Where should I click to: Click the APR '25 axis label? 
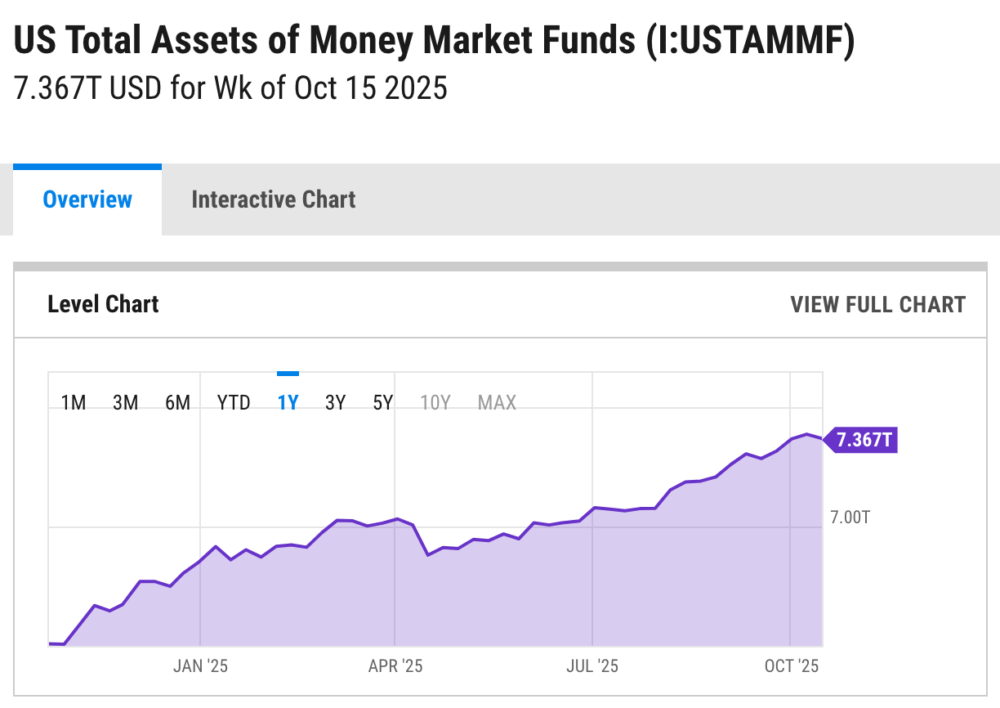click(x=396, y=665)
